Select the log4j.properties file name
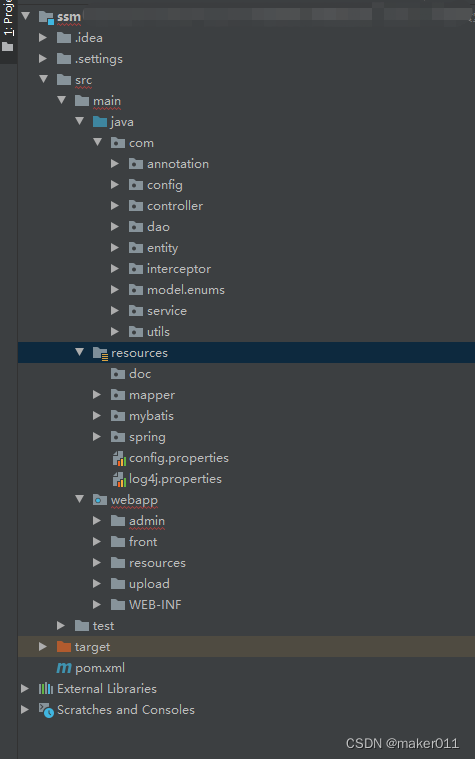Screen dimensions: 475x759 175,479
